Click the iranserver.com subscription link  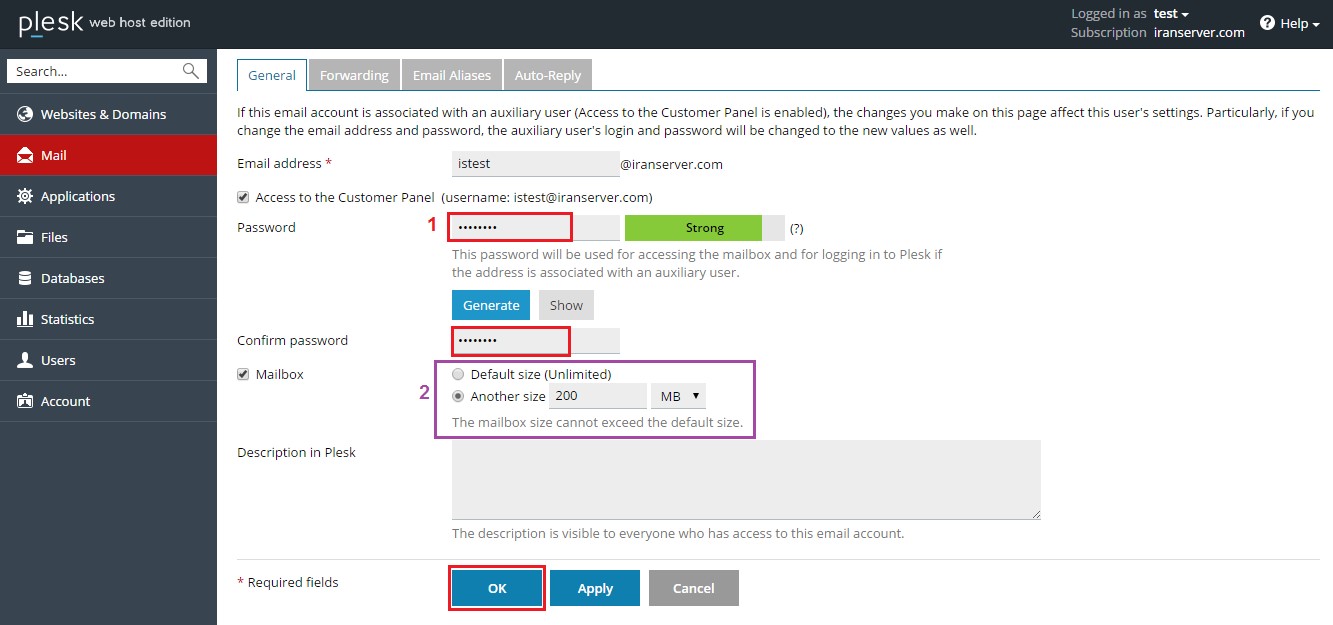click(x=1198, y=32)
